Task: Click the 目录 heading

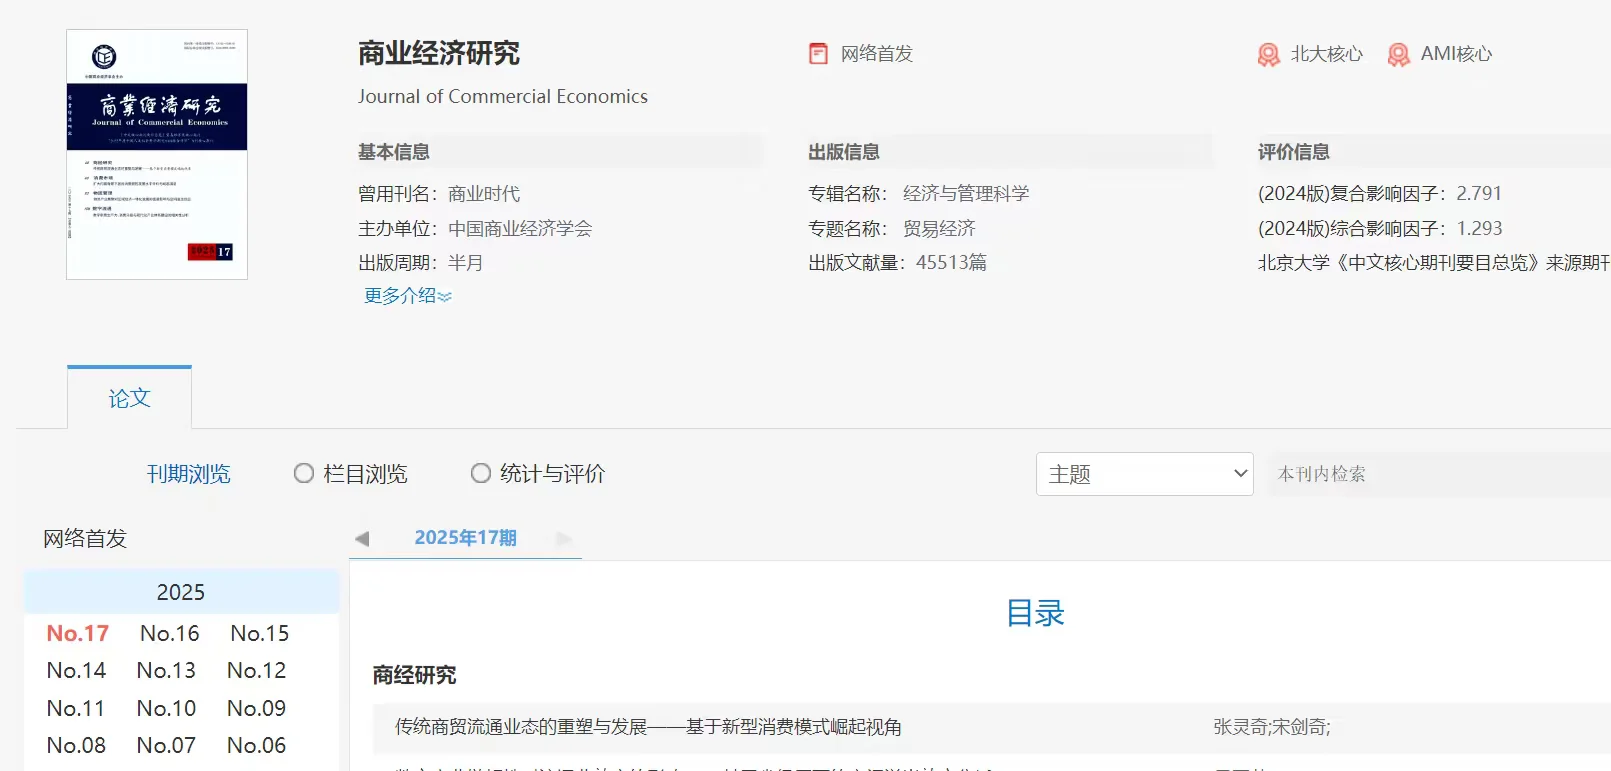Action: [x=1035, y=613]
